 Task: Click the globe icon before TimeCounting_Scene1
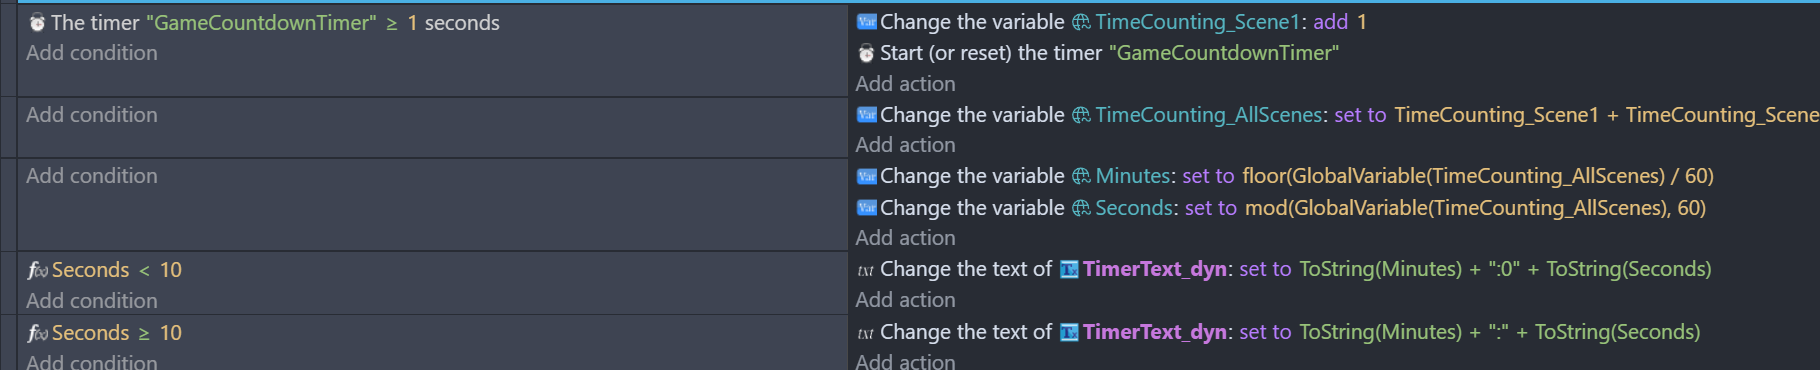(x=1081, y=22)
